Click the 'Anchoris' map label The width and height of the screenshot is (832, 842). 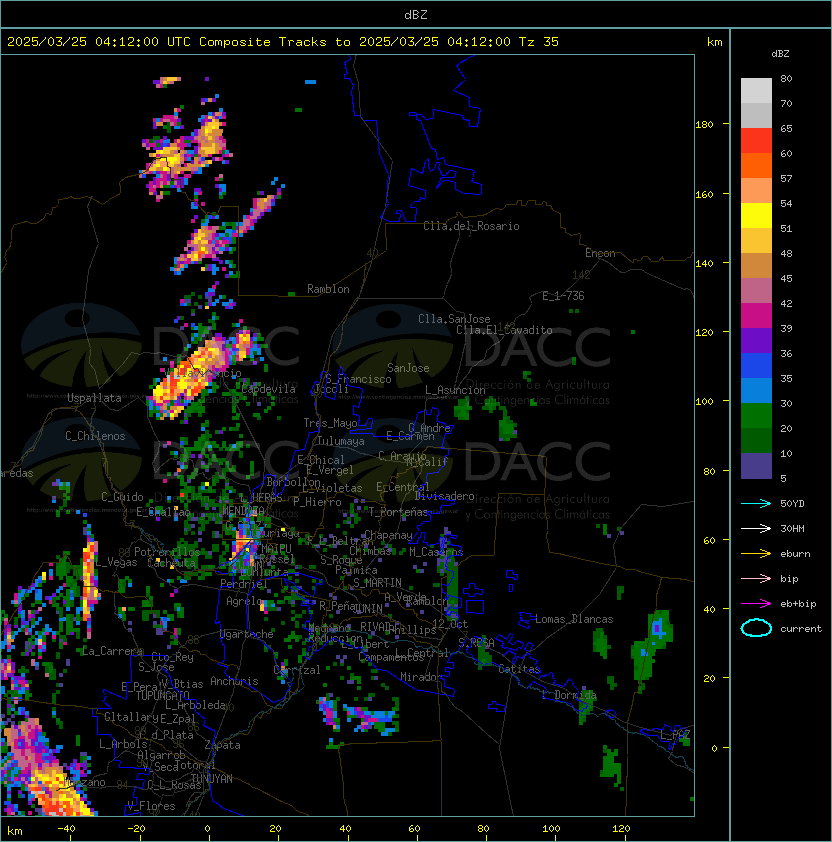(234, 681)
